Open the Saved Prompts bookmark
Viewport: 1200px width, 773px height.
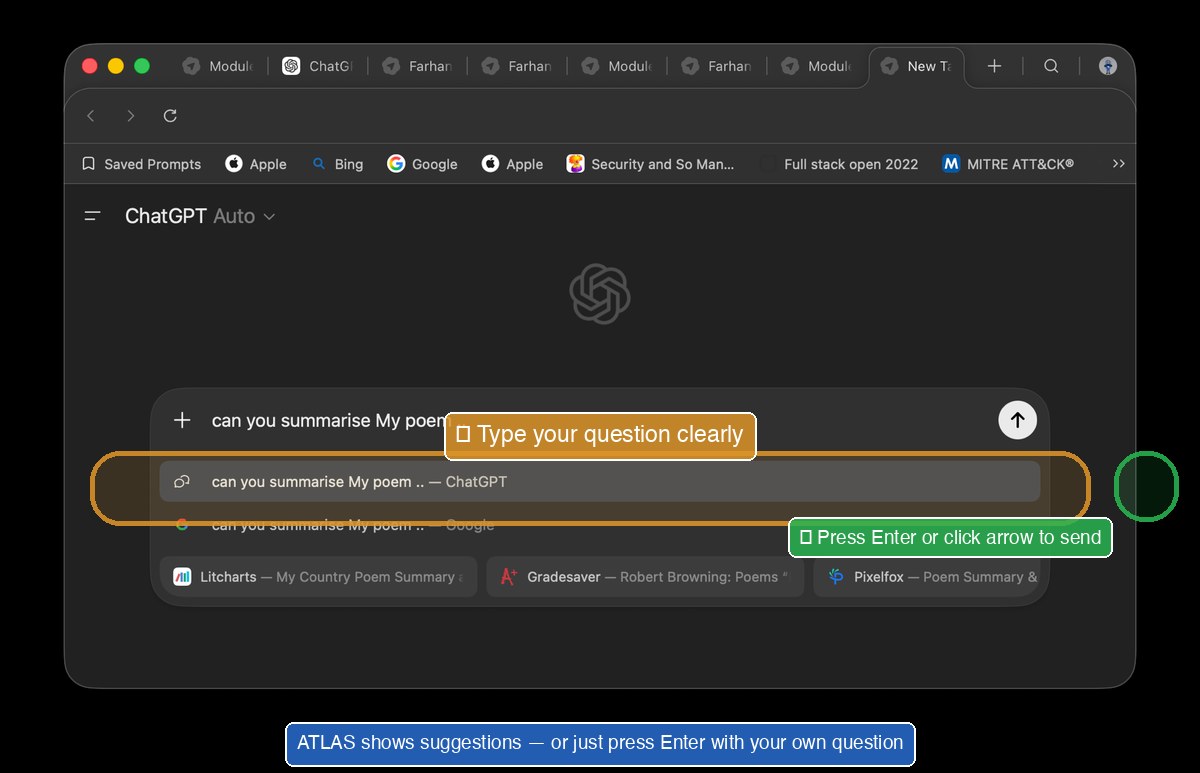coord(141,164)
